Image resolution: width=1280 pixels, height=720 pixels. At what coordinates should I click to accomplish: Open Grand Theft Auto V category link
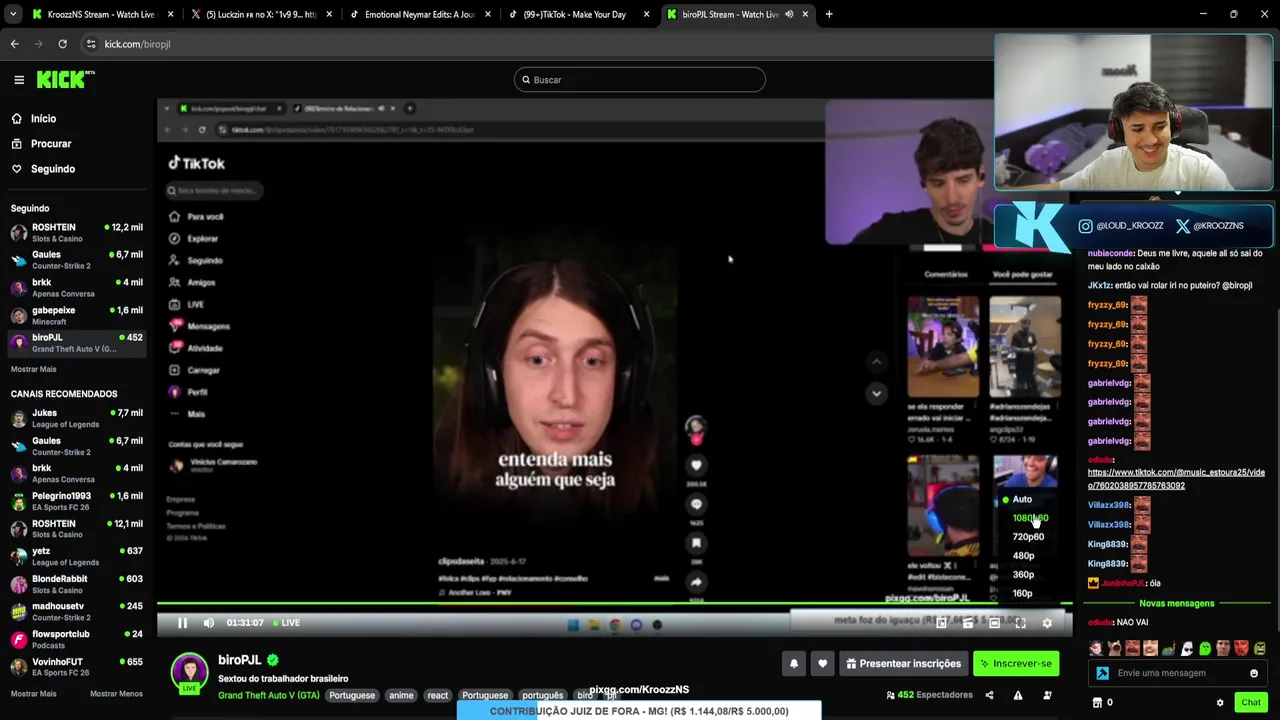coord(269,695)
